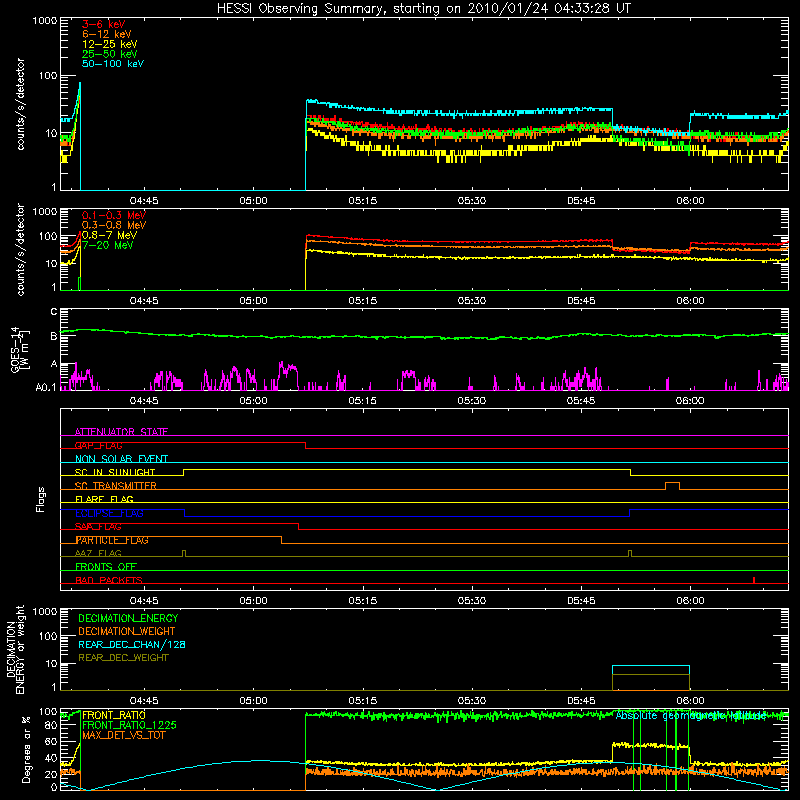800x800 pixels.
Task: Select the AAZ_FLAG label
Action: tap(98, 553)
